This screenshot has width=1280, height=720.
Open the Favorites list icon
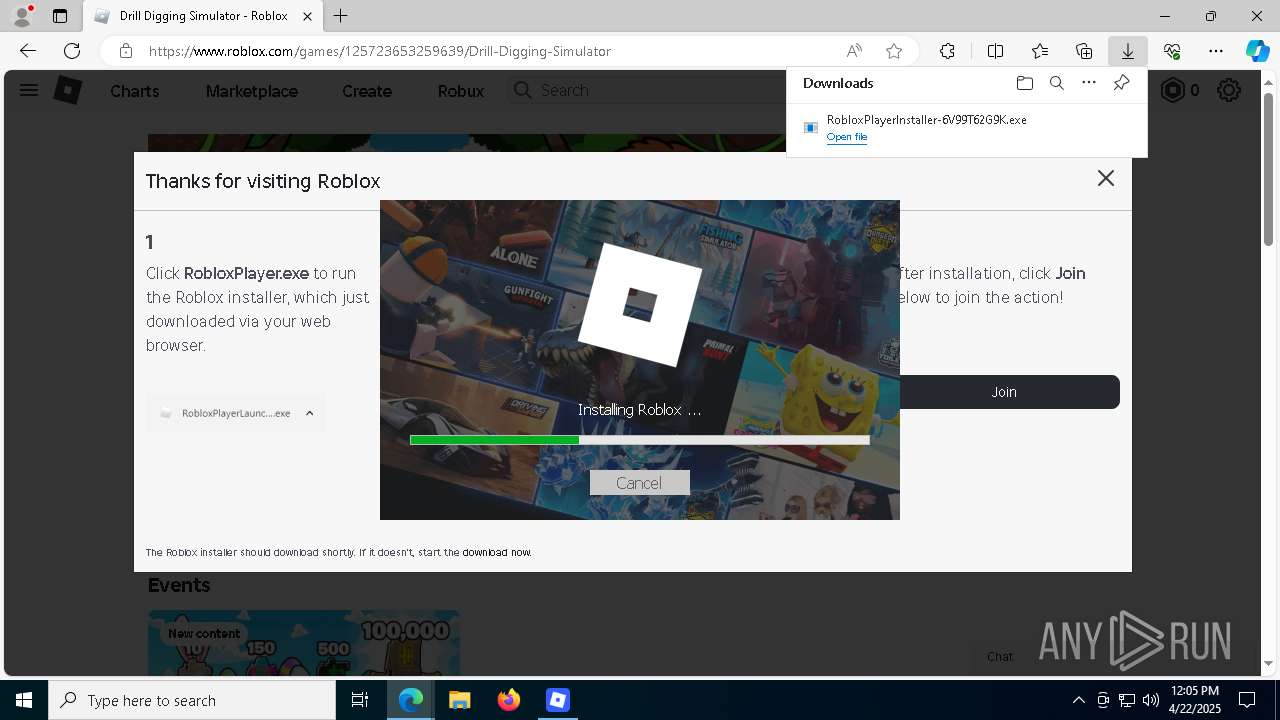[x=1040, y=51]
